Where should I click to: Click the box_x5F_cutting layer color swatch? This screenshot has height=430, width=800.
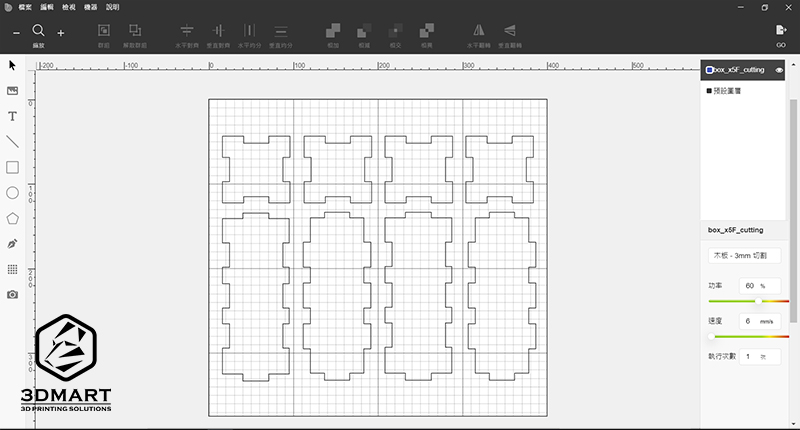pyautogui.click(x=709, y=70)
